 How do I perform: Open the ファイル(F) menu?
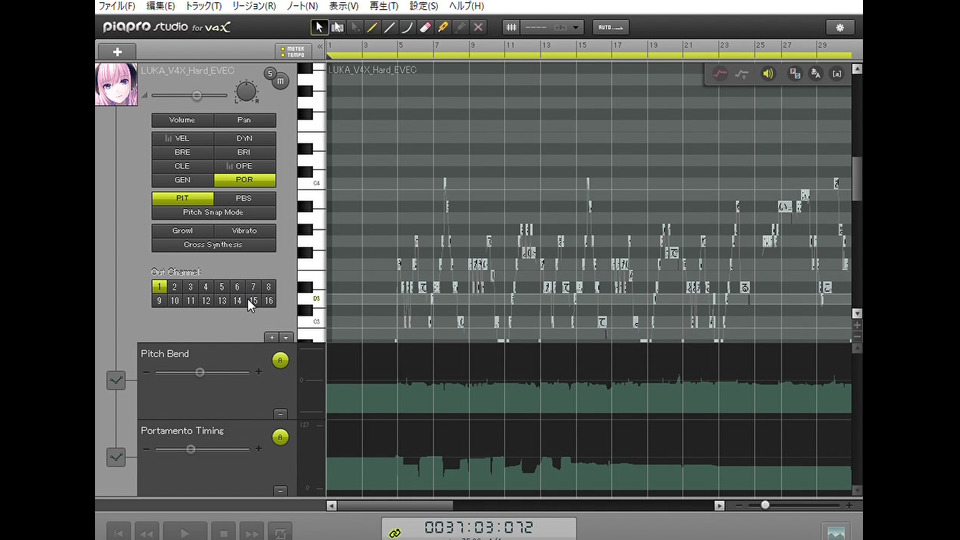[117, 6]
